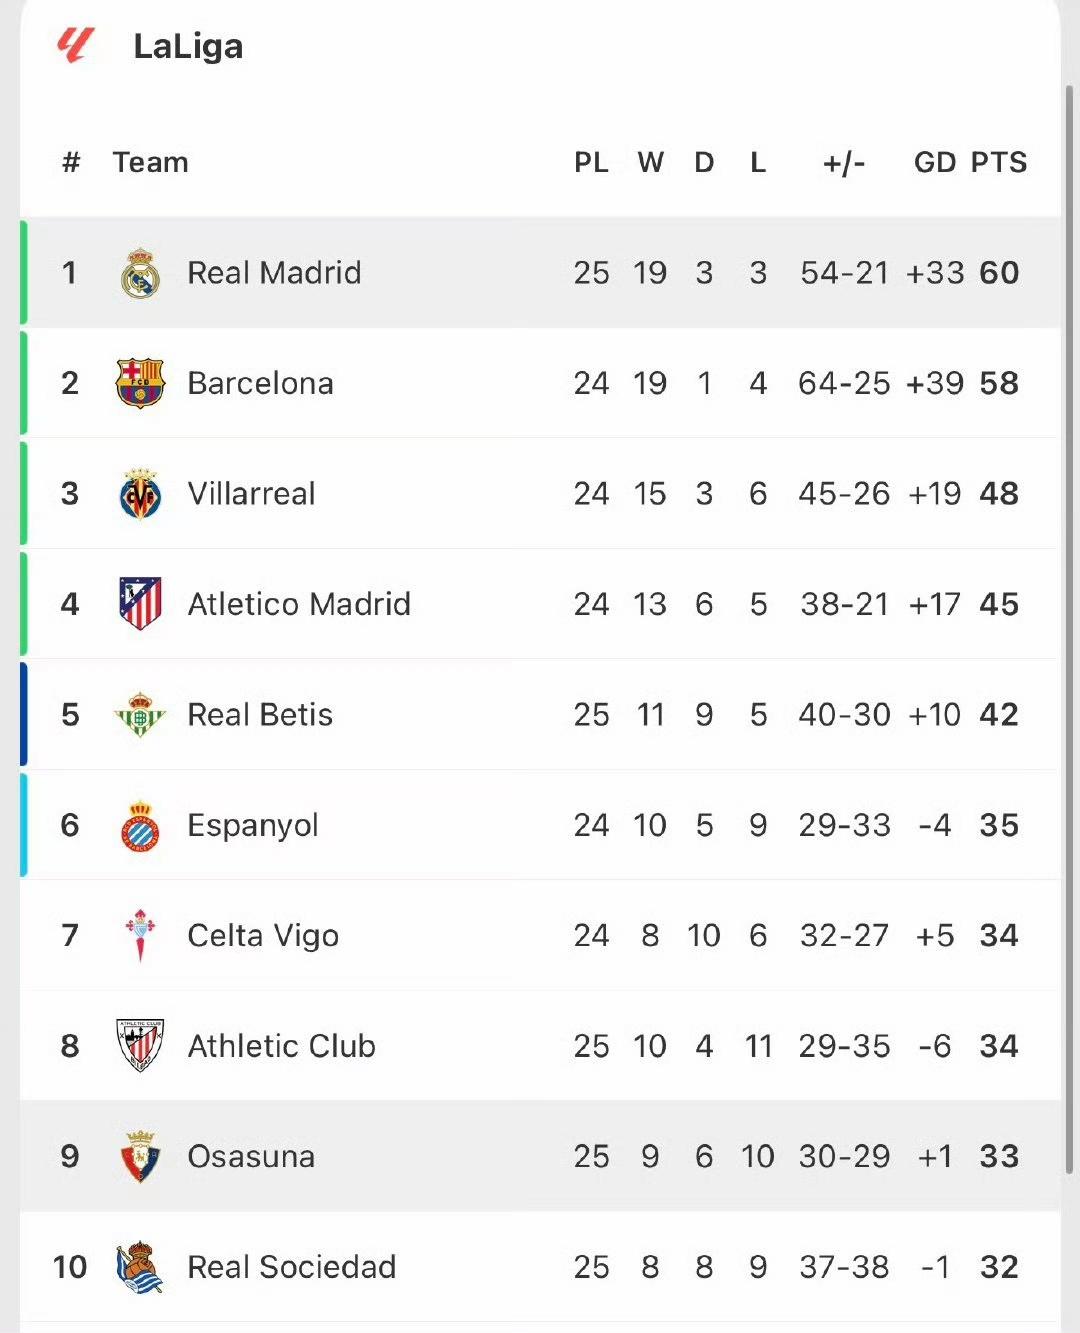Click the PL column header

click(x=591, y=162)
